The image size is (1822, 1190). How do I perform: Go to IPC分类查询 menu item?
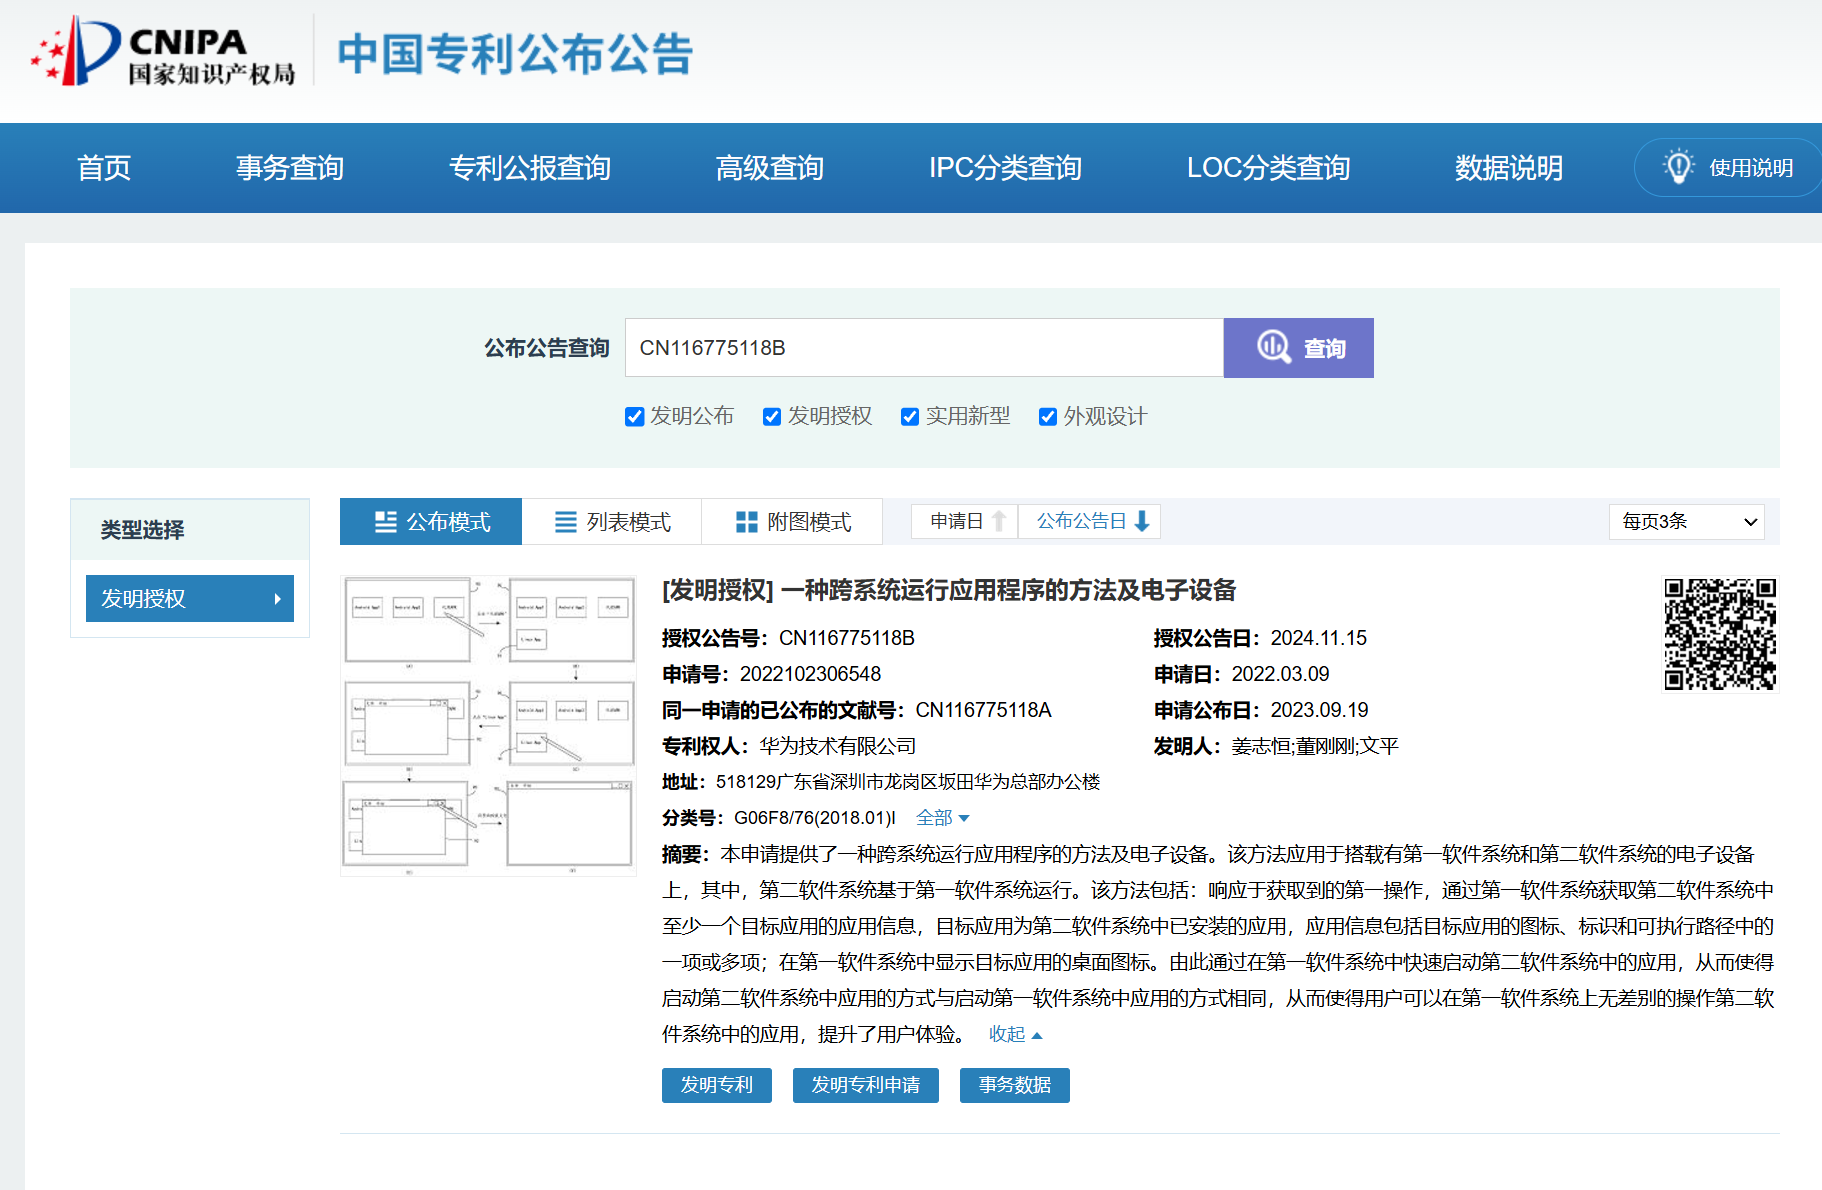coord(1005,168)
